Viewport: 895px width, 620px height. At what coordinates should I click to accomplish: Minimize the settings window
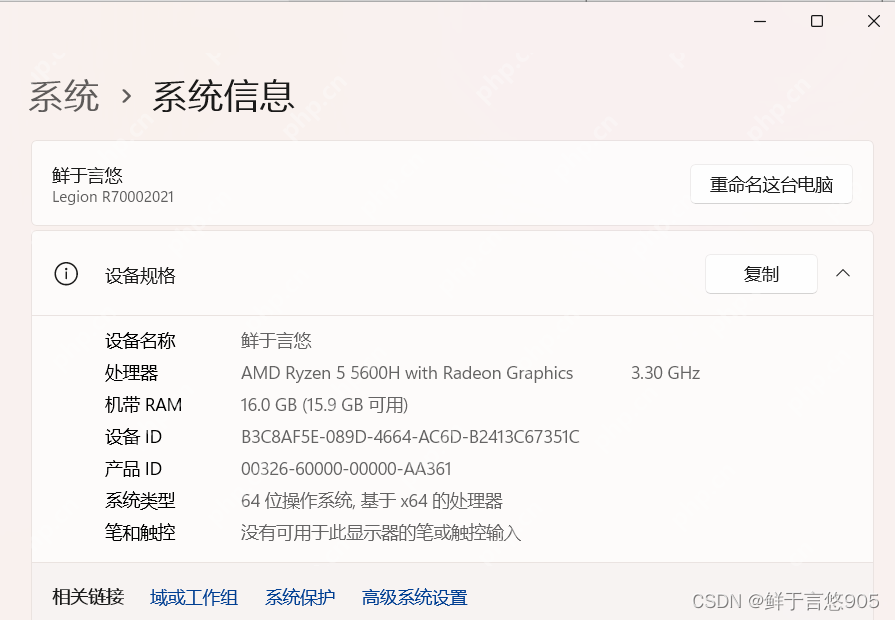click(760, 21)
